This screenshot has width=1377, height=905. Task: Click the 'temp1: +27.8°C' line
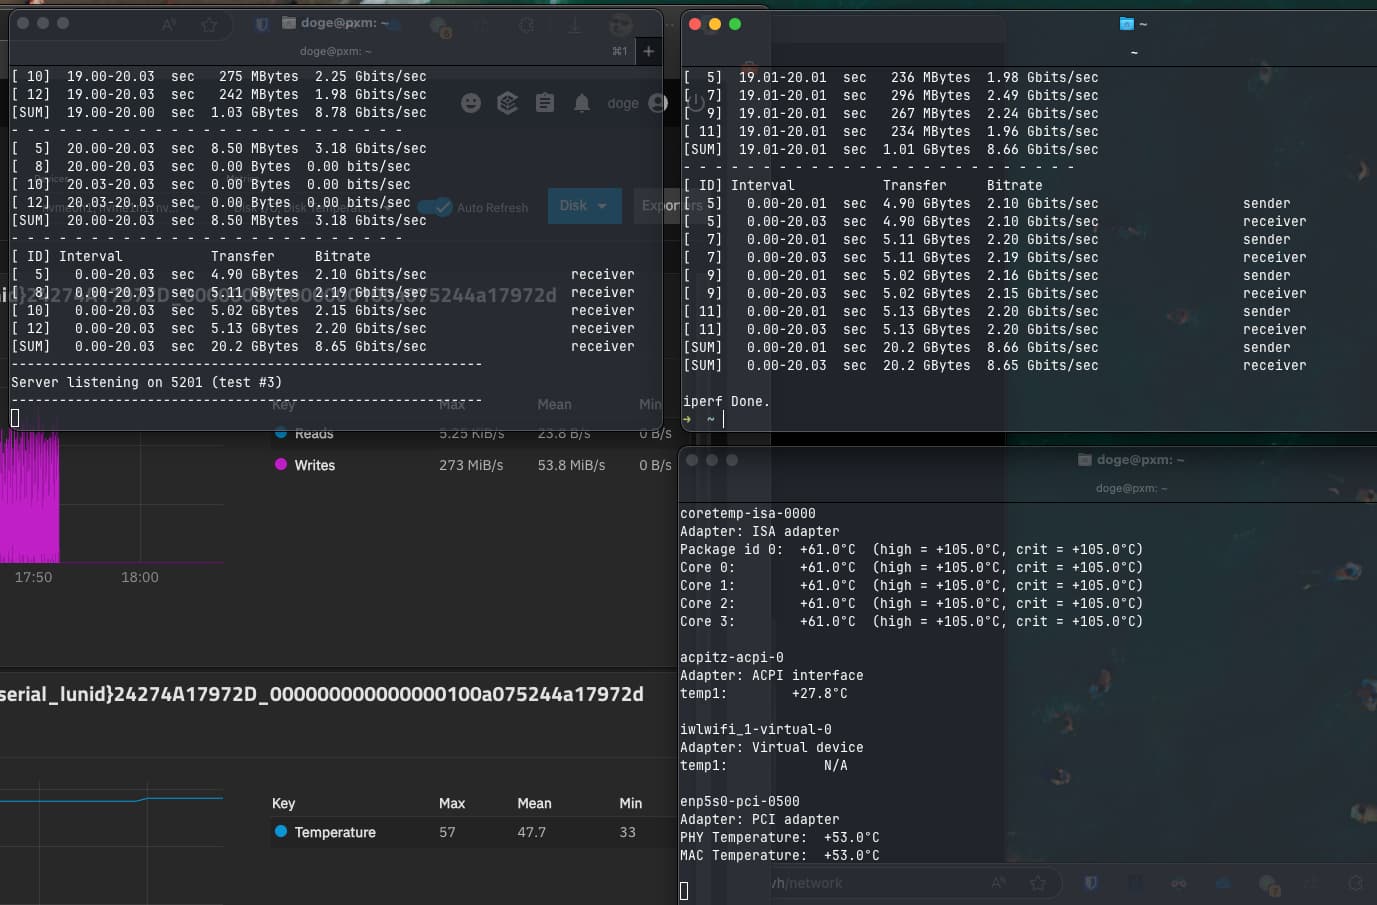pyautogui.click(x=764, y=693)
